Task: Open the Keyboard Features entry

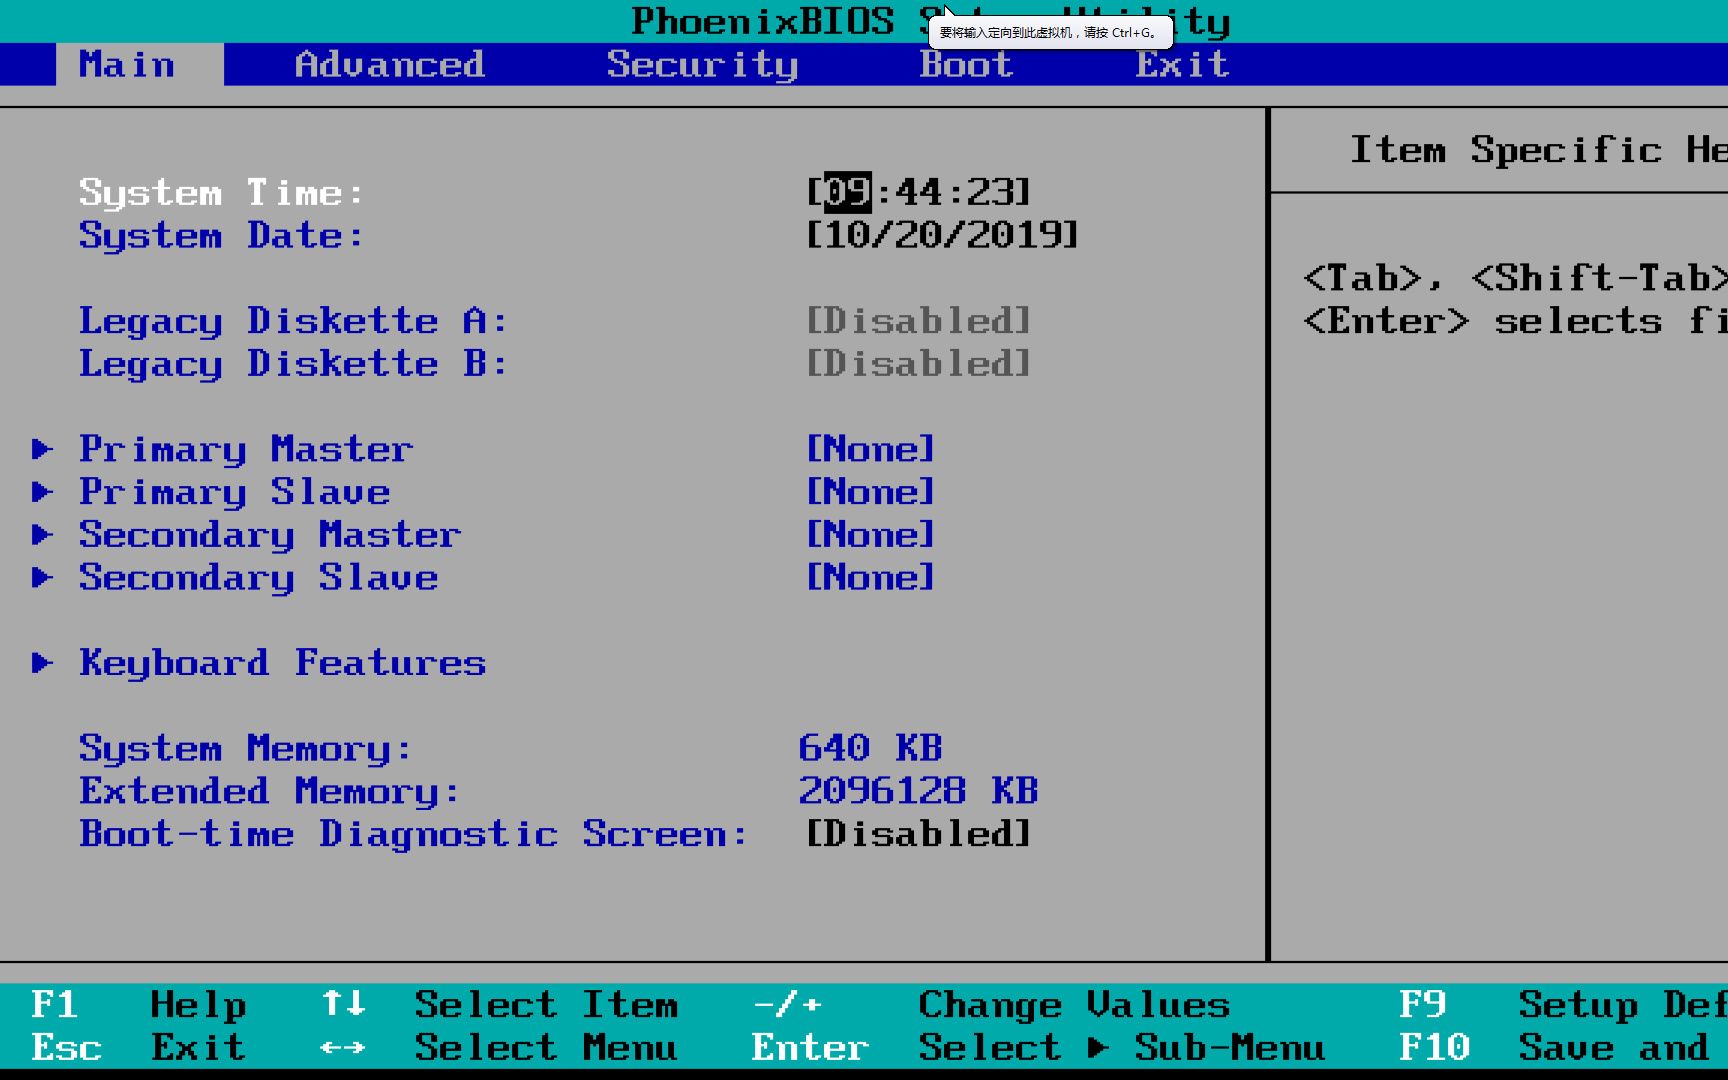Action: click(x=282, y=663)
